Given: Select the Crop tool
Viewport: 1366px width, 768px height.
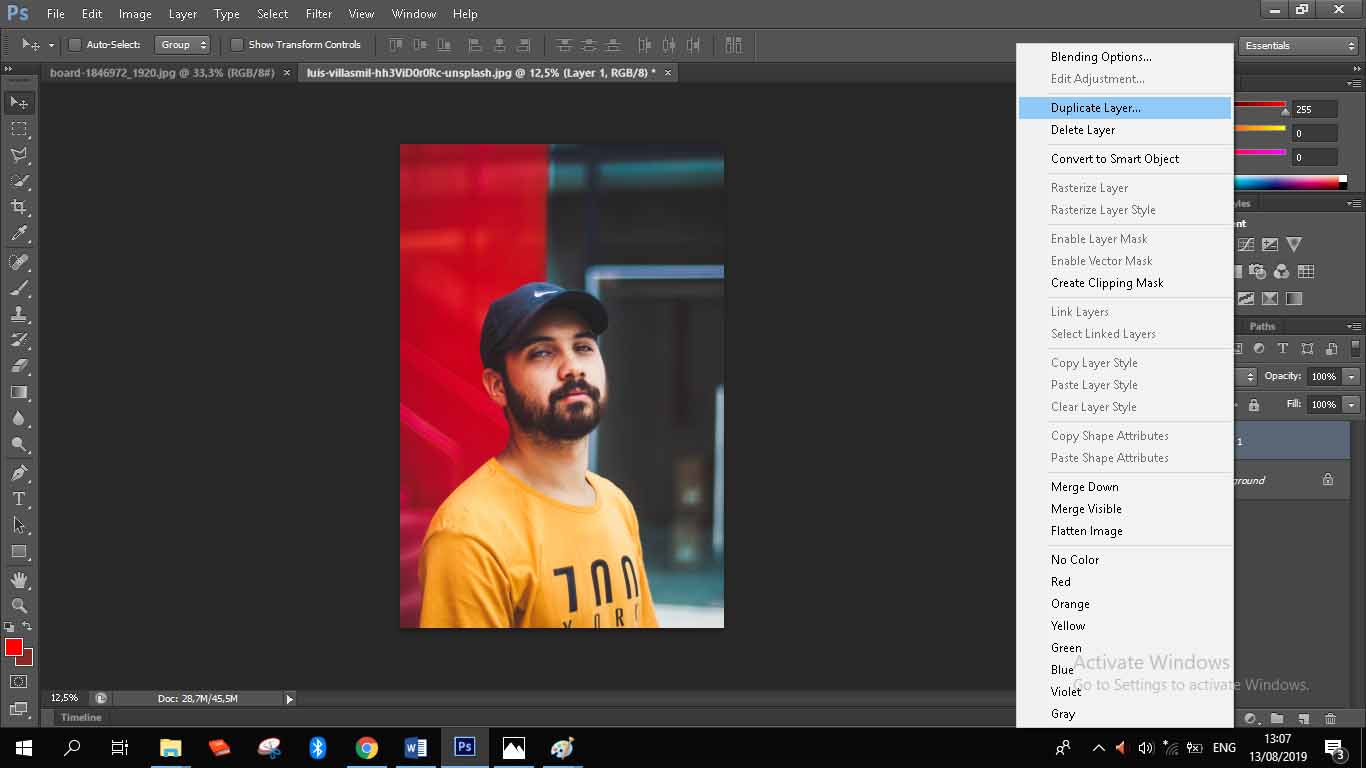Looking at the screenshot, I should [x=19, y=207].
